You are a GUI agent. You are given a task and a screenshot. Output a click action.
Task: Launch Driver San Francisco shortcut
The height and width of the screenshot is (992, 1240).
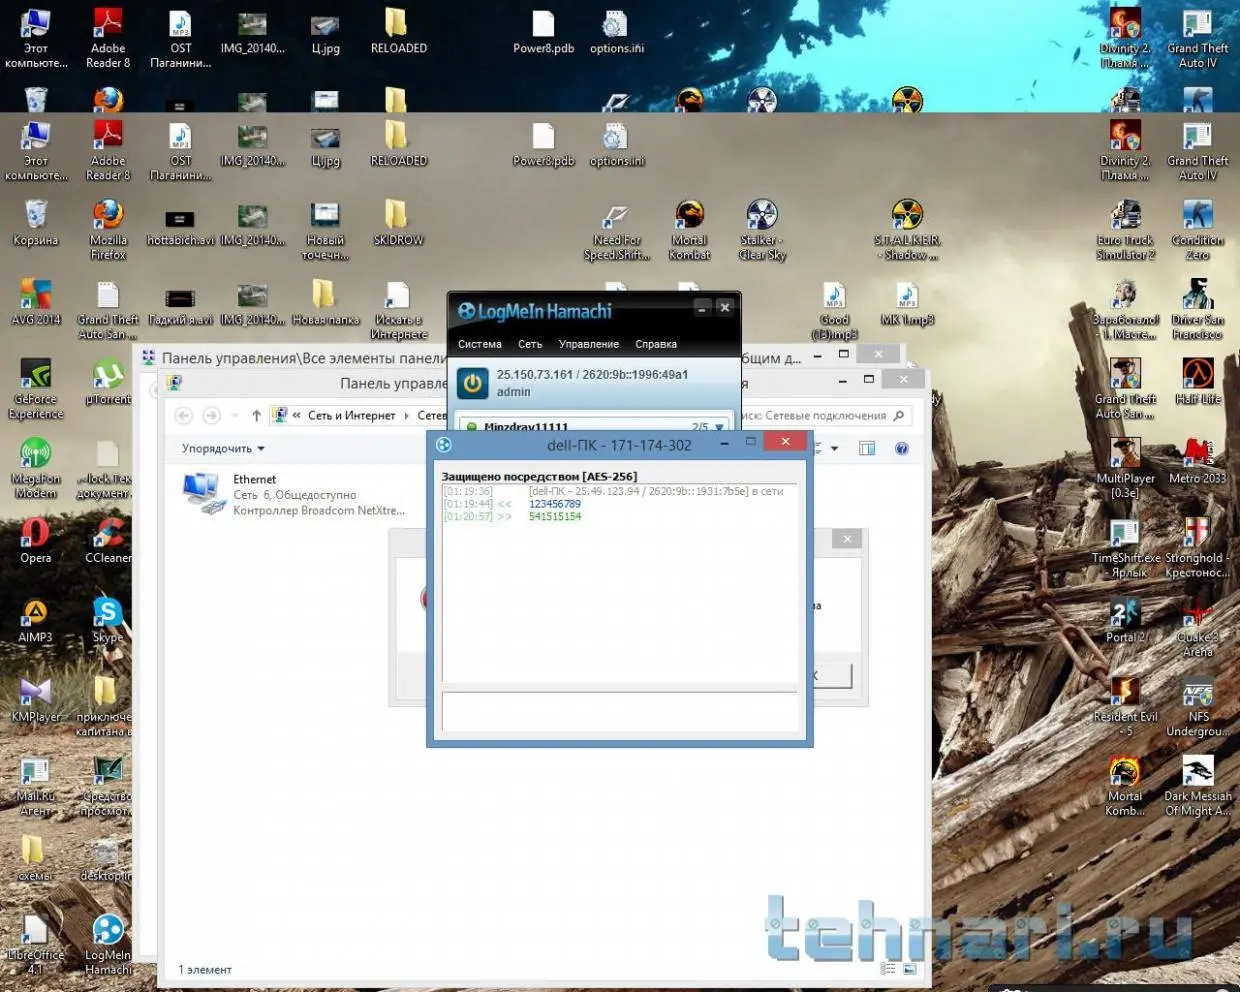(1198, 309)
